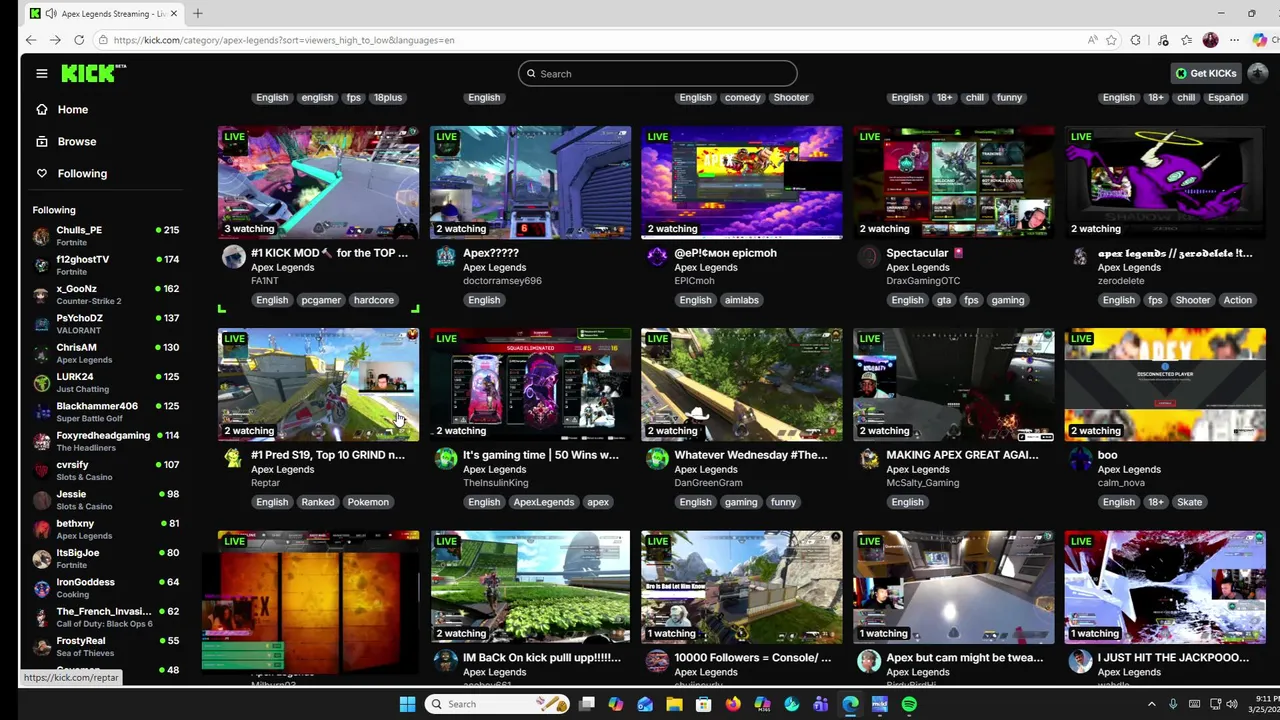1280x720 pixels.
Task: Open Firefox from taskbar
Action: tap(733, 704)
